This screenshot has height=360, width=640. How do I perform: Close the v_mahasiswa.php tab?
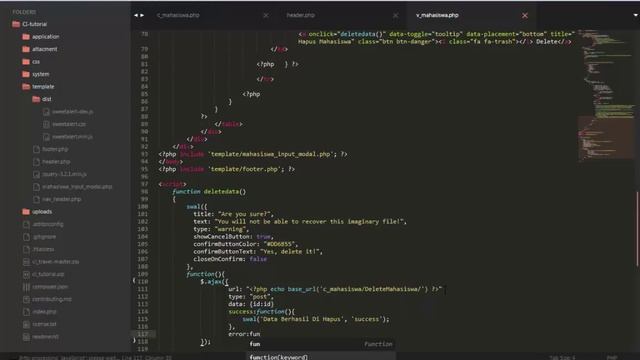525,16
